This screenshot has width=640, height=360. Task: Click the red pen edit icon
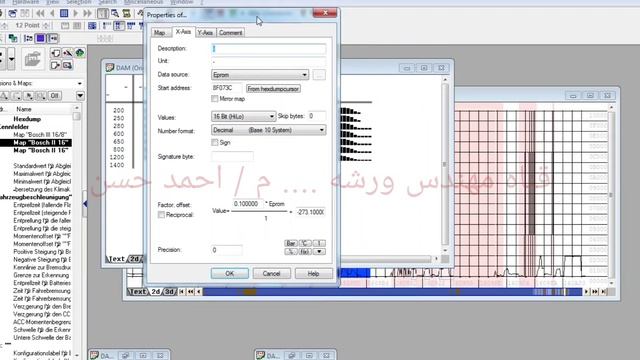68,53
